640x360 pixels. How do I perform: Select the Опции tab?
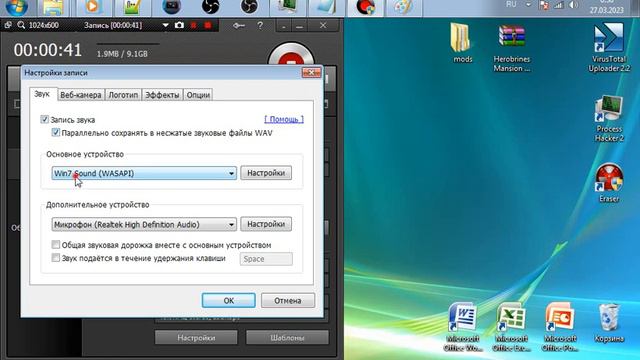pos(198,95)
